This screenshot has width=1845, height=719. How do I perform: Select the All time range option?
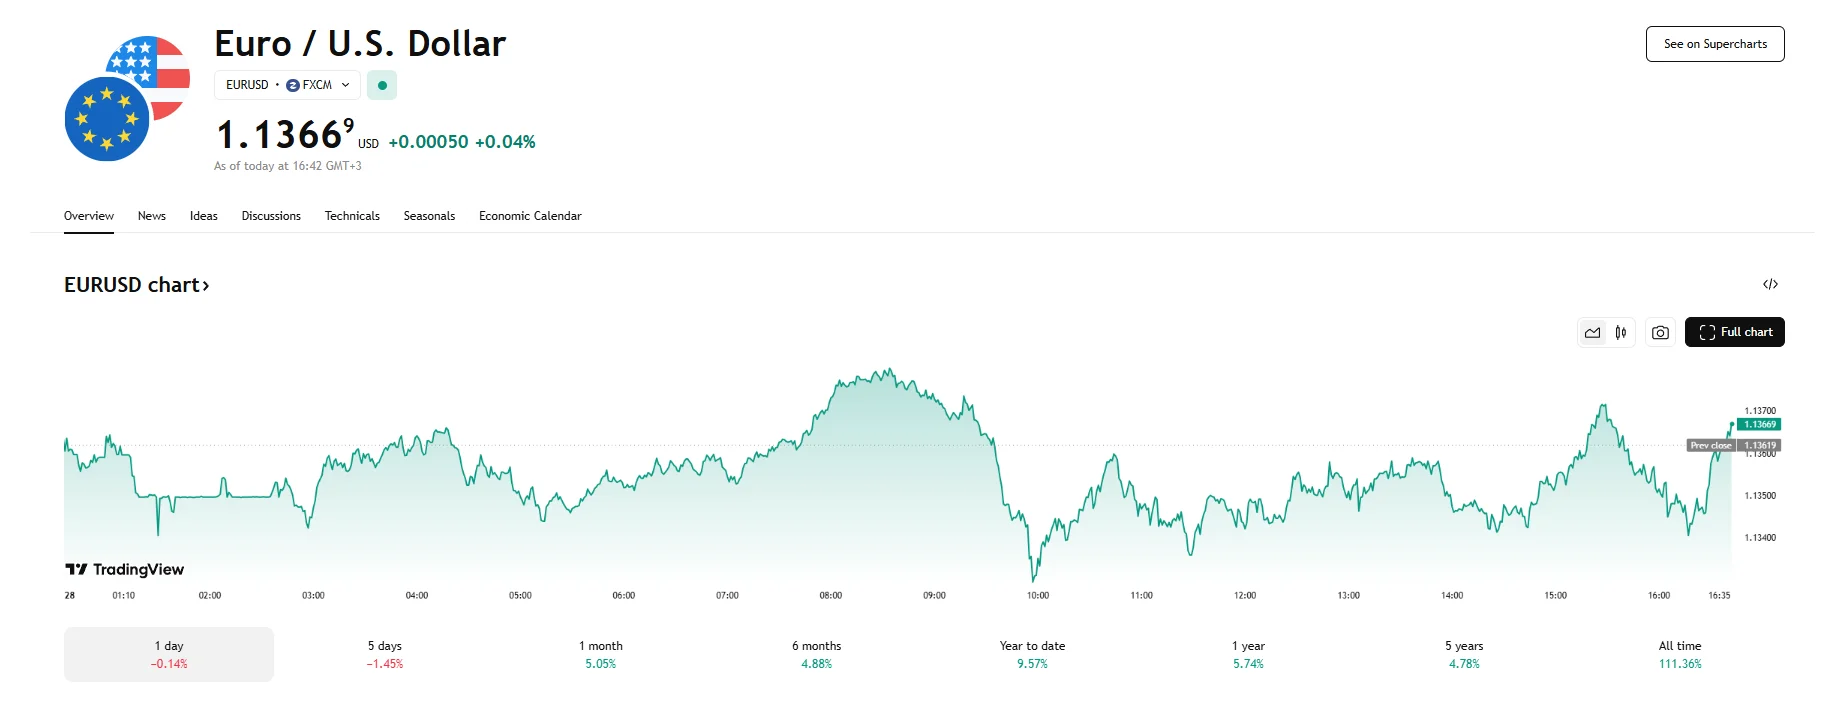(x=1679, y=654)
